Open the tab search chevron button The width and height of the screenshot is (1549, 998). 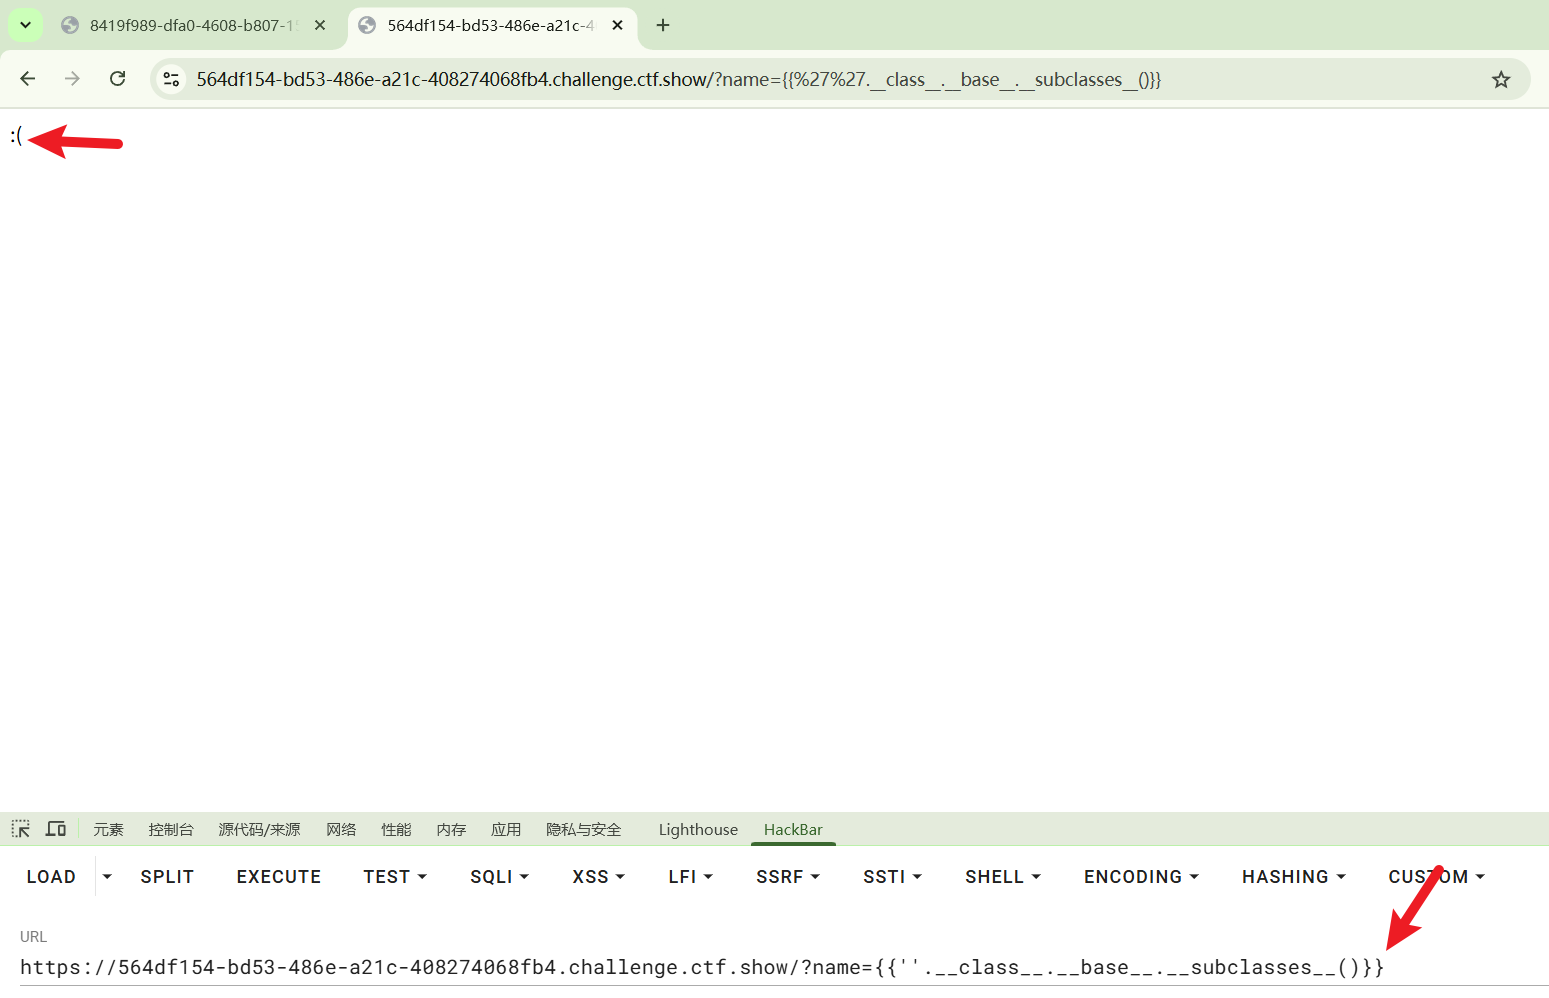[x=25, y=25]
